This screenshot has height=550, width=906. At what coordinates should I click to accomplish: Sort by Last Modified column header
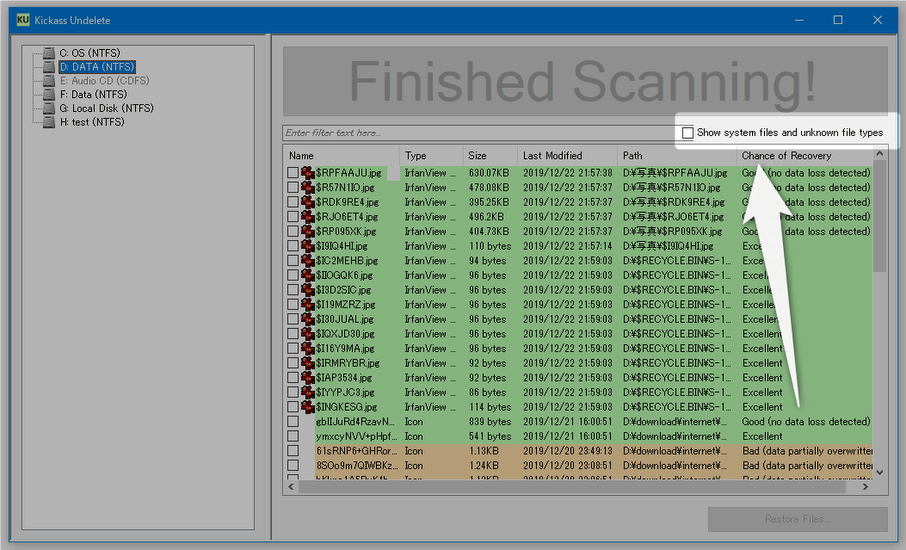(567, 156)
